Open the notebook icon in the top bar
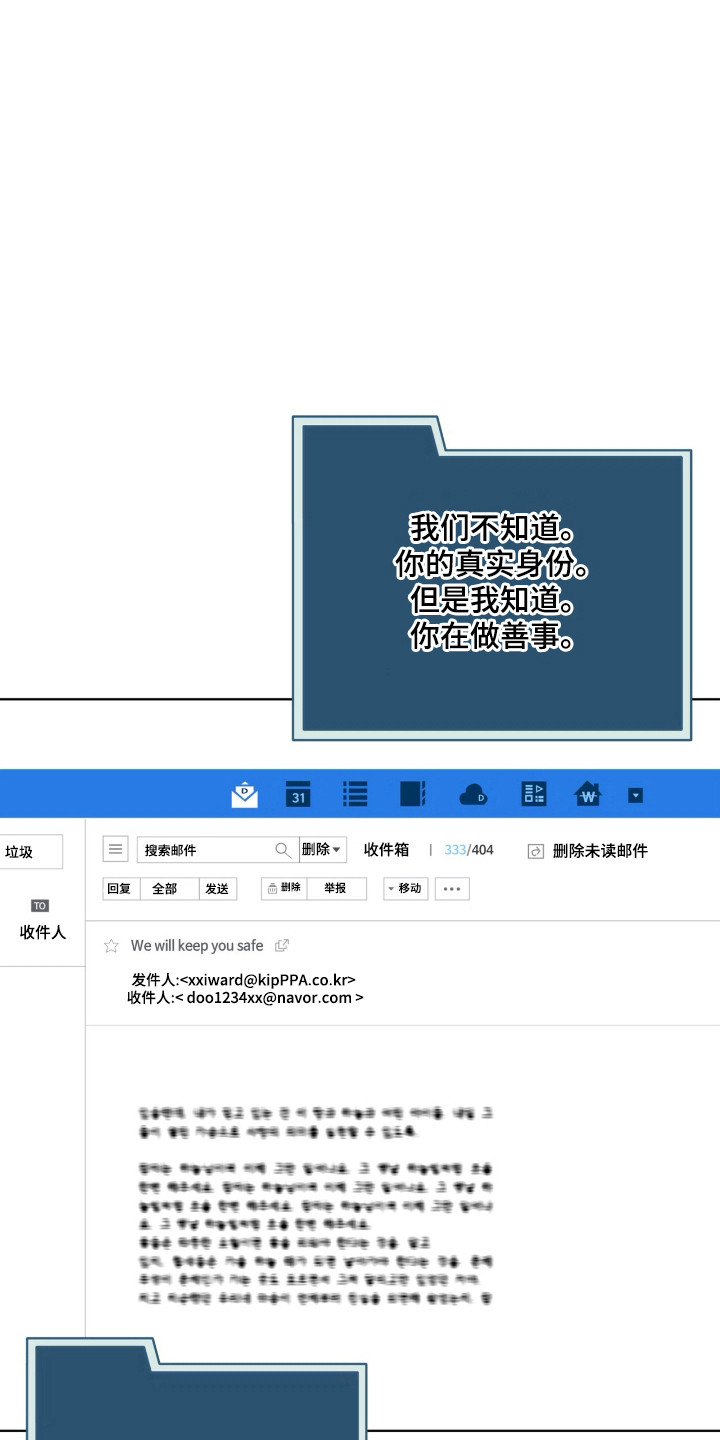 (x=412, y=794)
